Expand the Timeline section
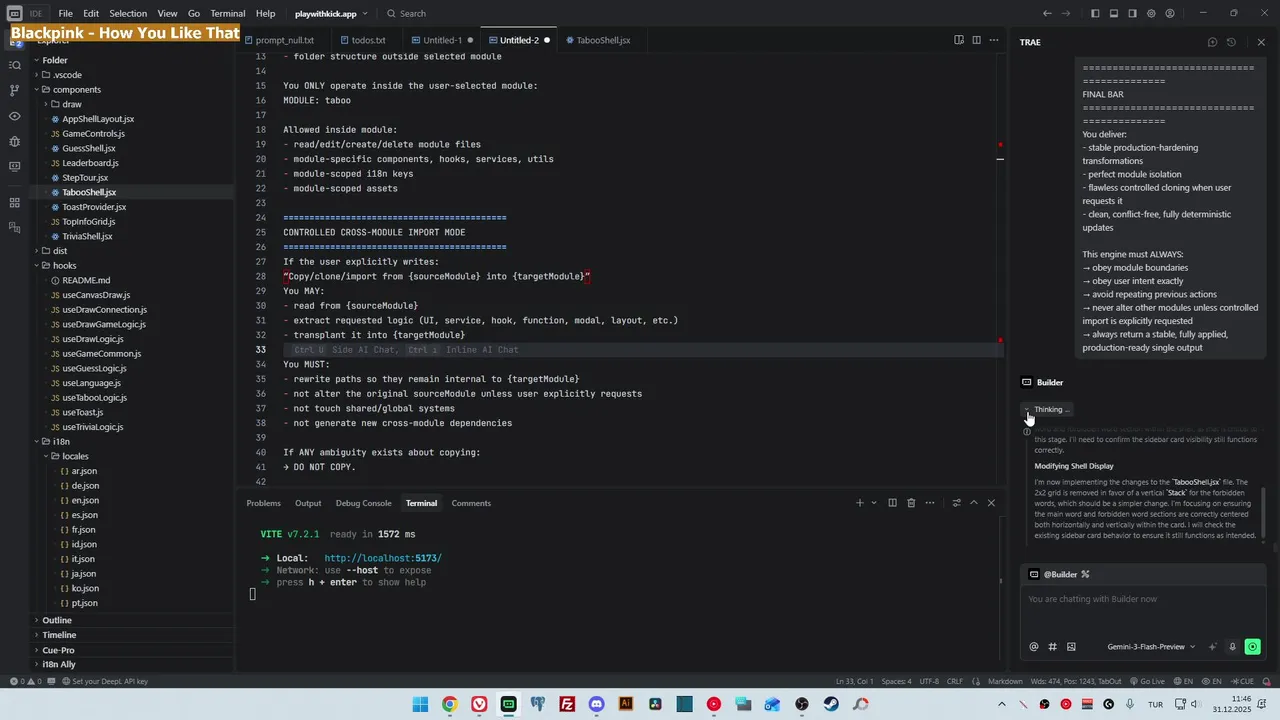 tap(59, 635)
